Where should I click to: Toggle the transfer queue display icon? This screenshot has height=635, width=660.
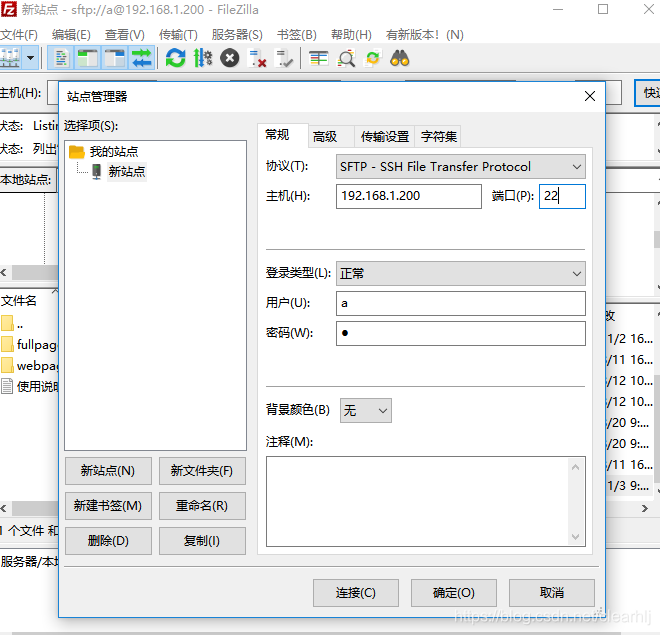coord(141,58)
